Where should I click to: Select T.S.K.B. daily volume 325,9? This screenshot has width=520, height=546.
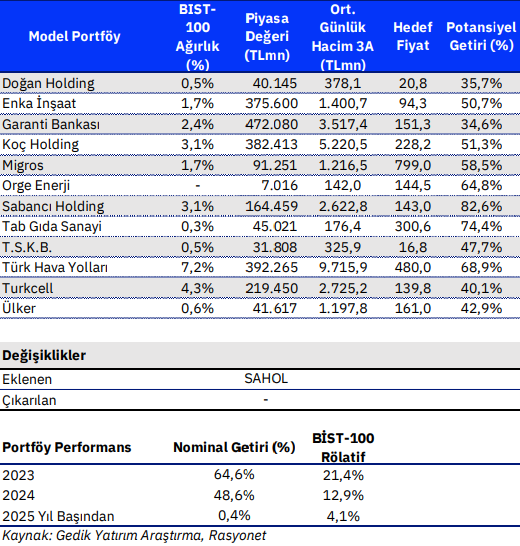tap(343, 248)
